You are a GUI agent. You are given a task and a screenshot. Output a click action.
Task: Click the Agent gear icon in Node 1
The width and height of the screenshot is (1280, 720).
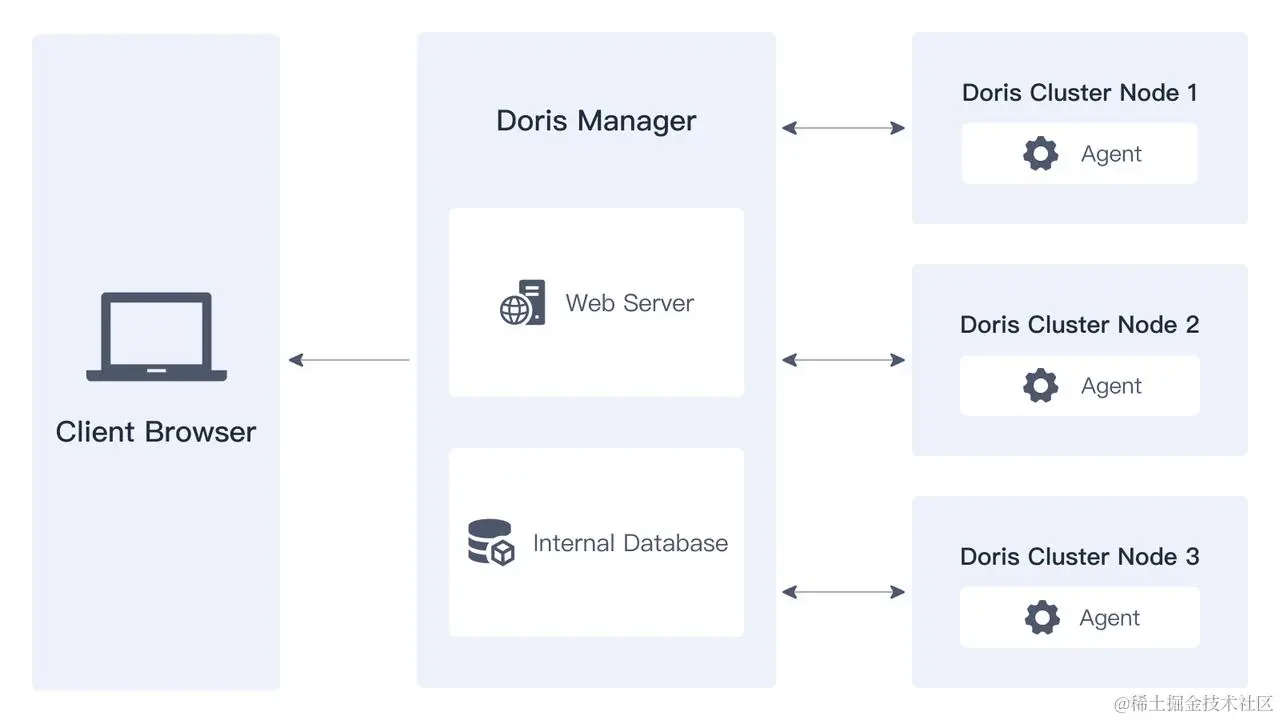(x=1039, y=153)
